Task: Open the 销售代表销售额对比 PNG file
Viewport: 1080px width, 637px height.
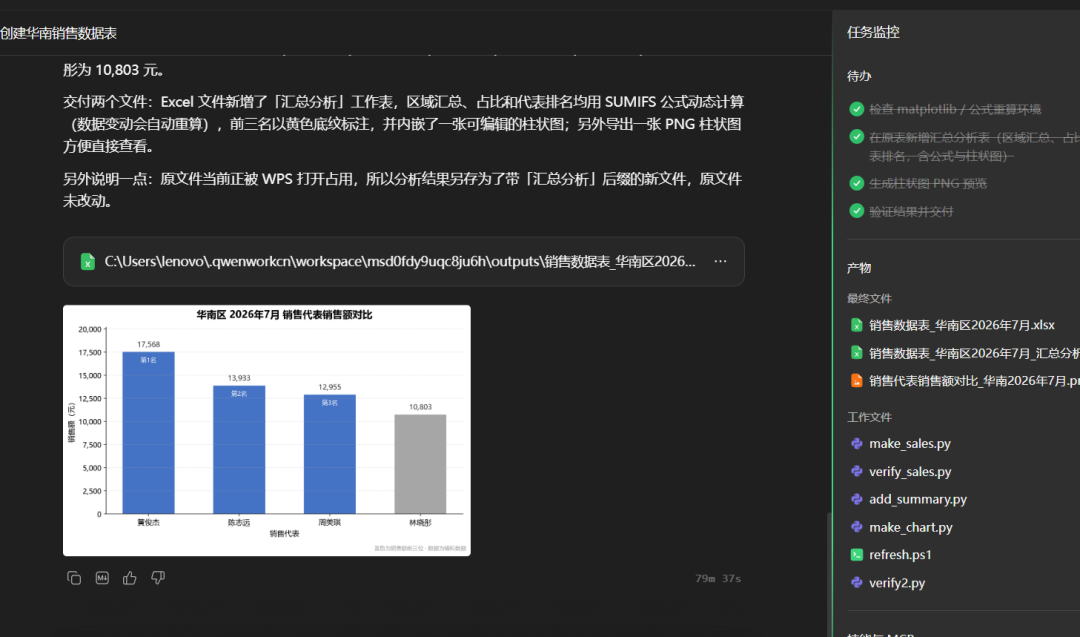Action: [x=974, y=381]
